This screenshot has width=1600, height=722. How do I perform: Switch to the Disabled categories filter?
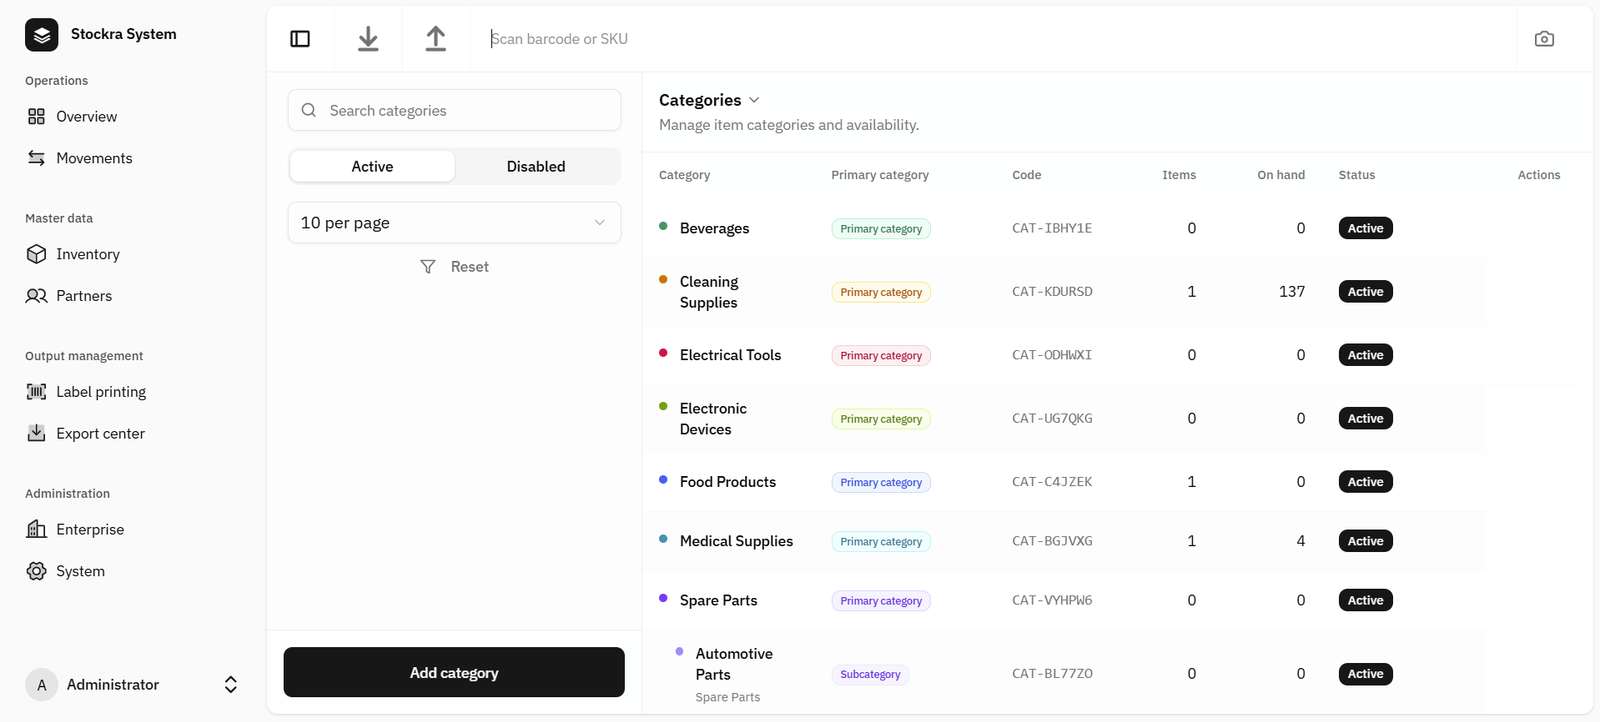536,167
